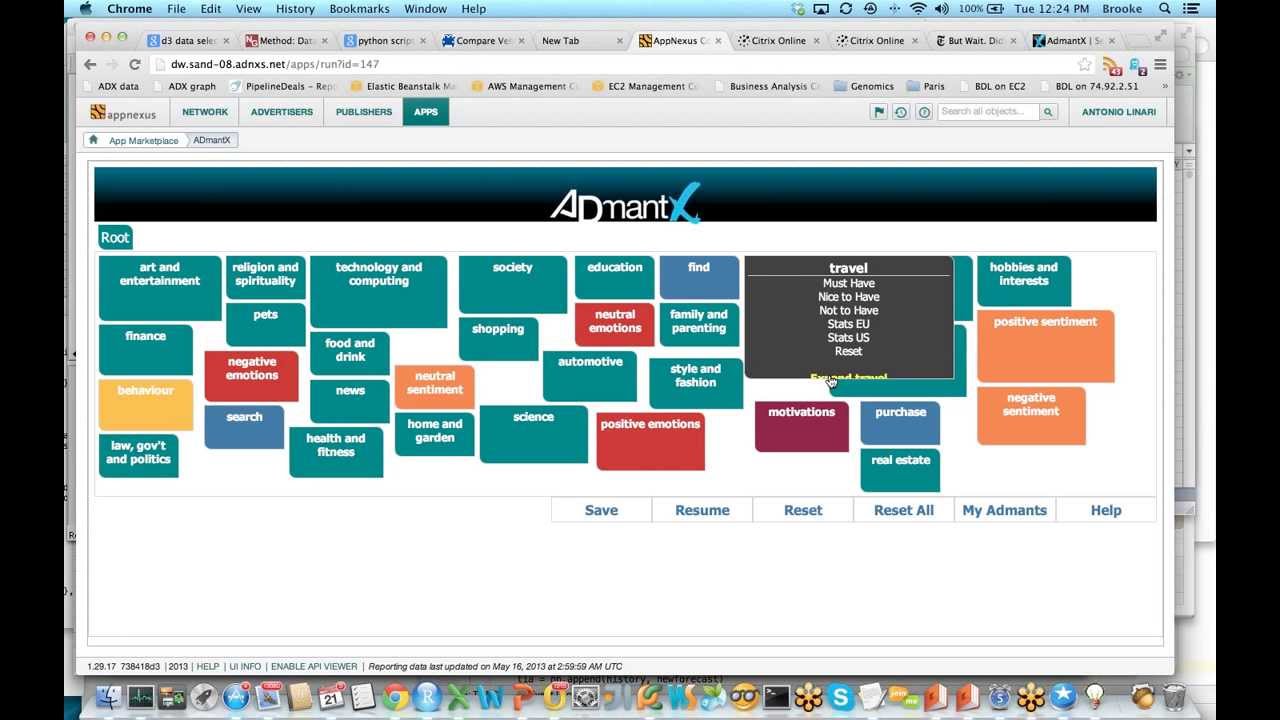
Task: Open the AirPlay display icon in the menu bar
Action: click(821, 9)
